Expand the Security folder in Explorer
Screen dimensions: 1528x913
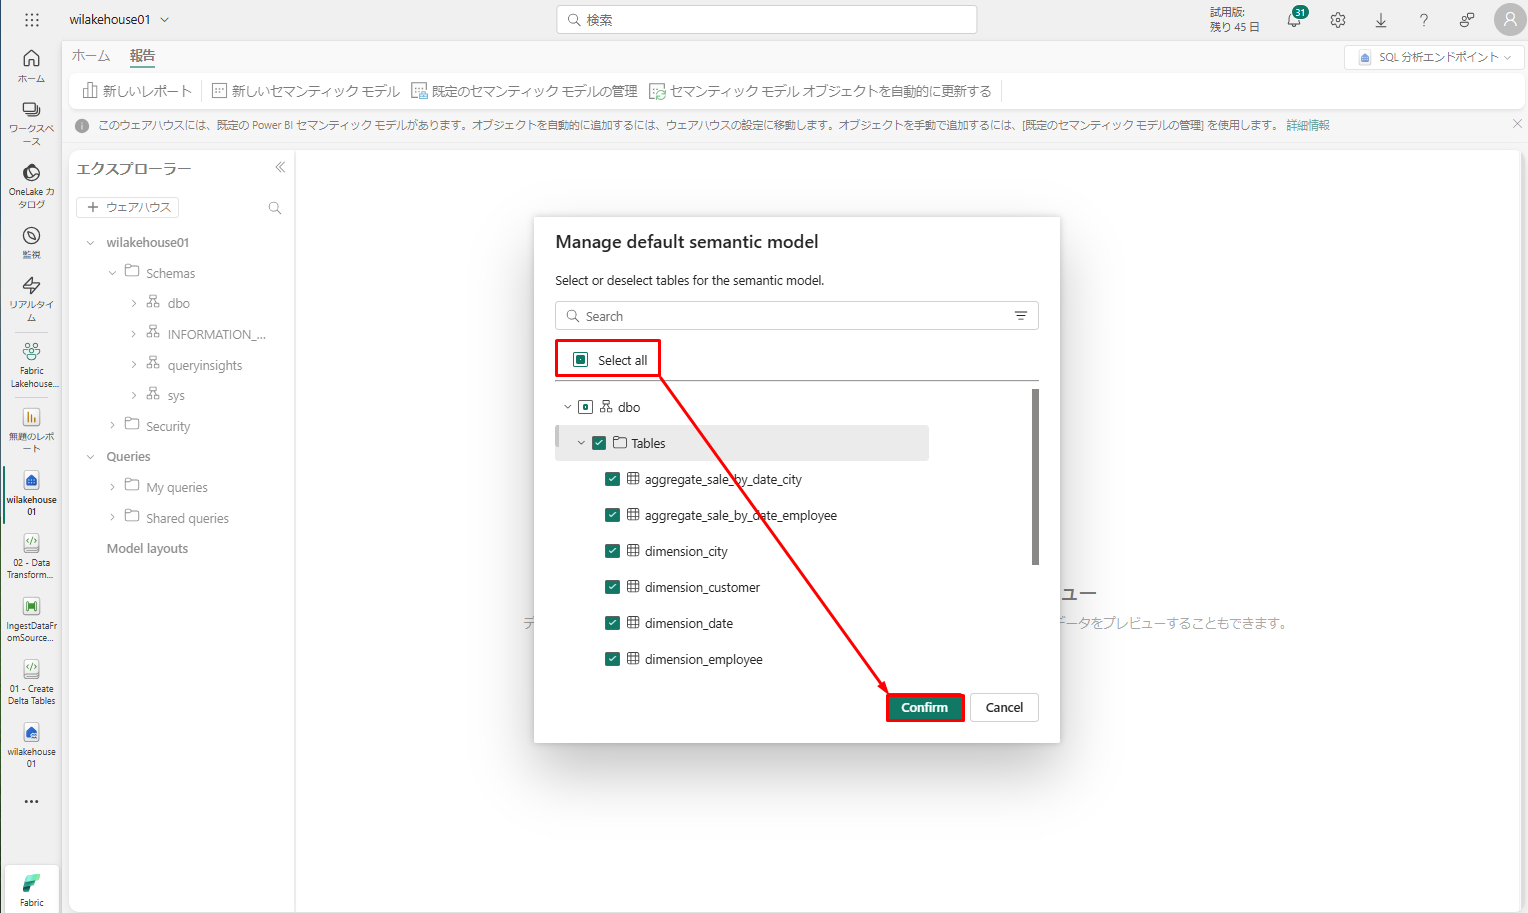[112, 426]
